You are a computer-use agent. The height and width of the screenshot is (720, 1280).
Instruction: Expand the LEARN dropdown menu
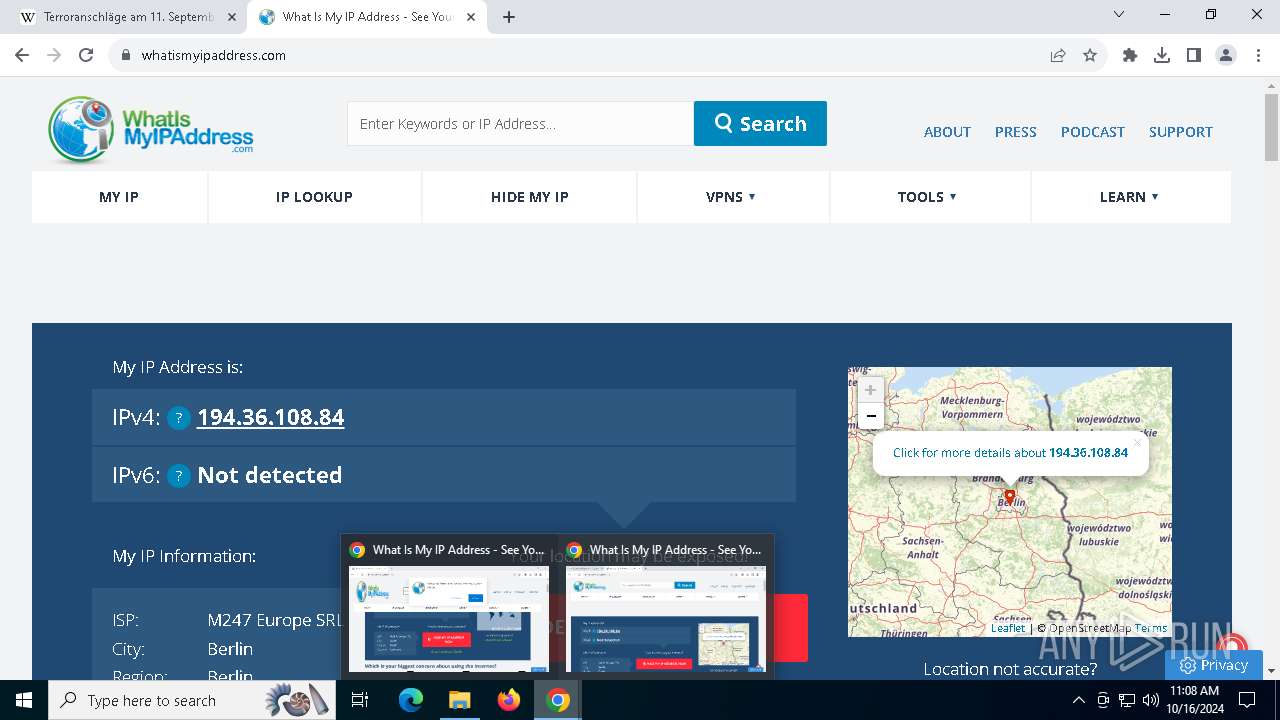pyautogui.click(x=1129, y=197)
